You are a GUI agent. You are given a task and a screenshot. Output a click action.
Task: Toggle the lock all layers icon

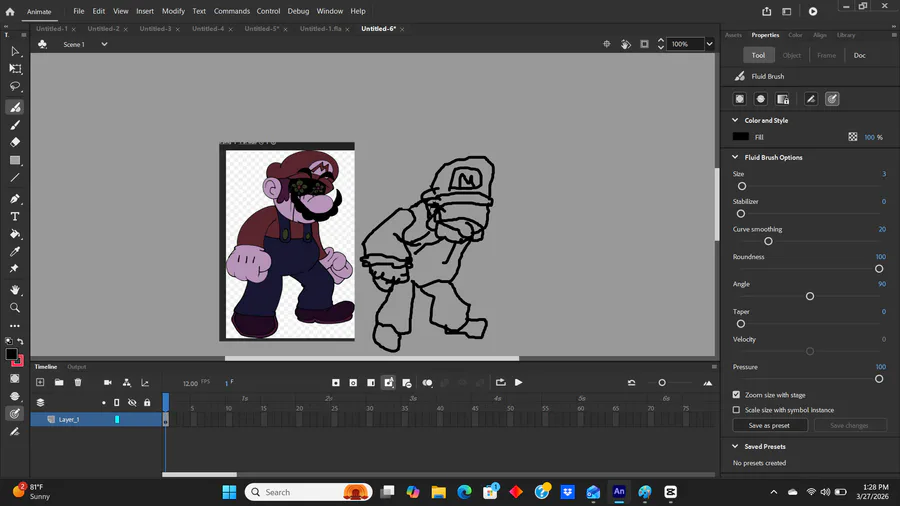[147, 402]
